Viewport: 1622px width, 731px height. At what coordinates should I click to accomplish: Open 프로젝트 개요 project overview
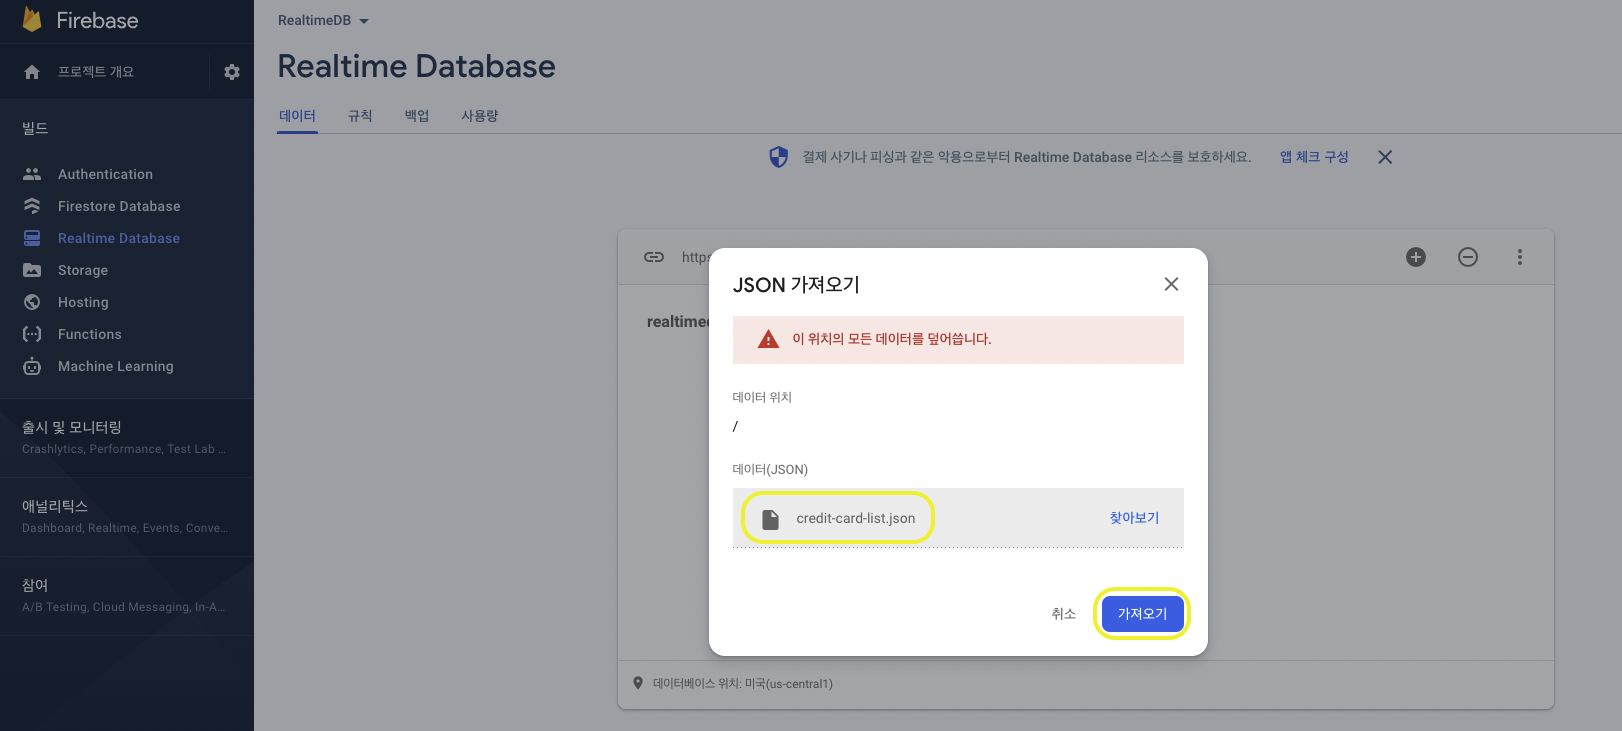click(96, 72)
